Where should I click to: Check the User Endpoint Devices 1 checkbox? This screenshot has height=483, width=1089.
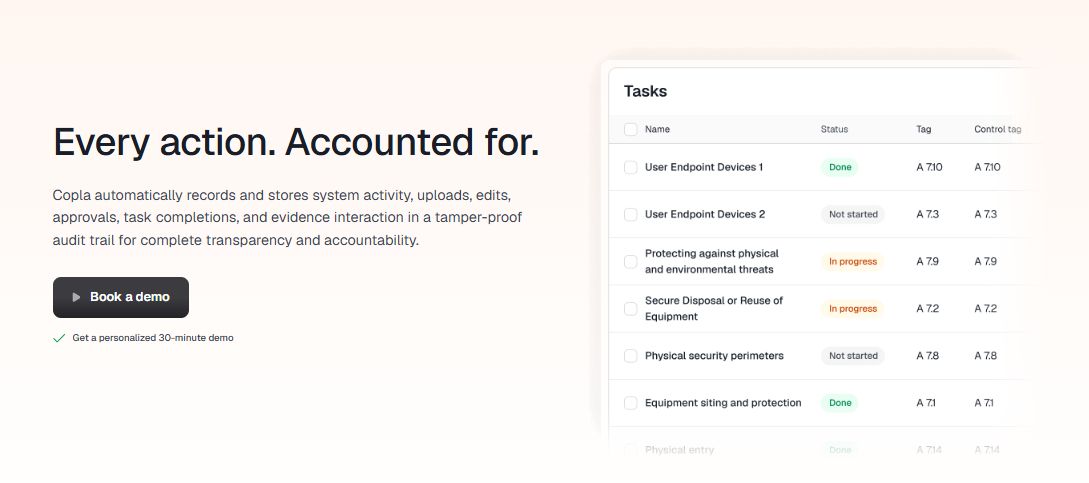click(x=630, y=167)
